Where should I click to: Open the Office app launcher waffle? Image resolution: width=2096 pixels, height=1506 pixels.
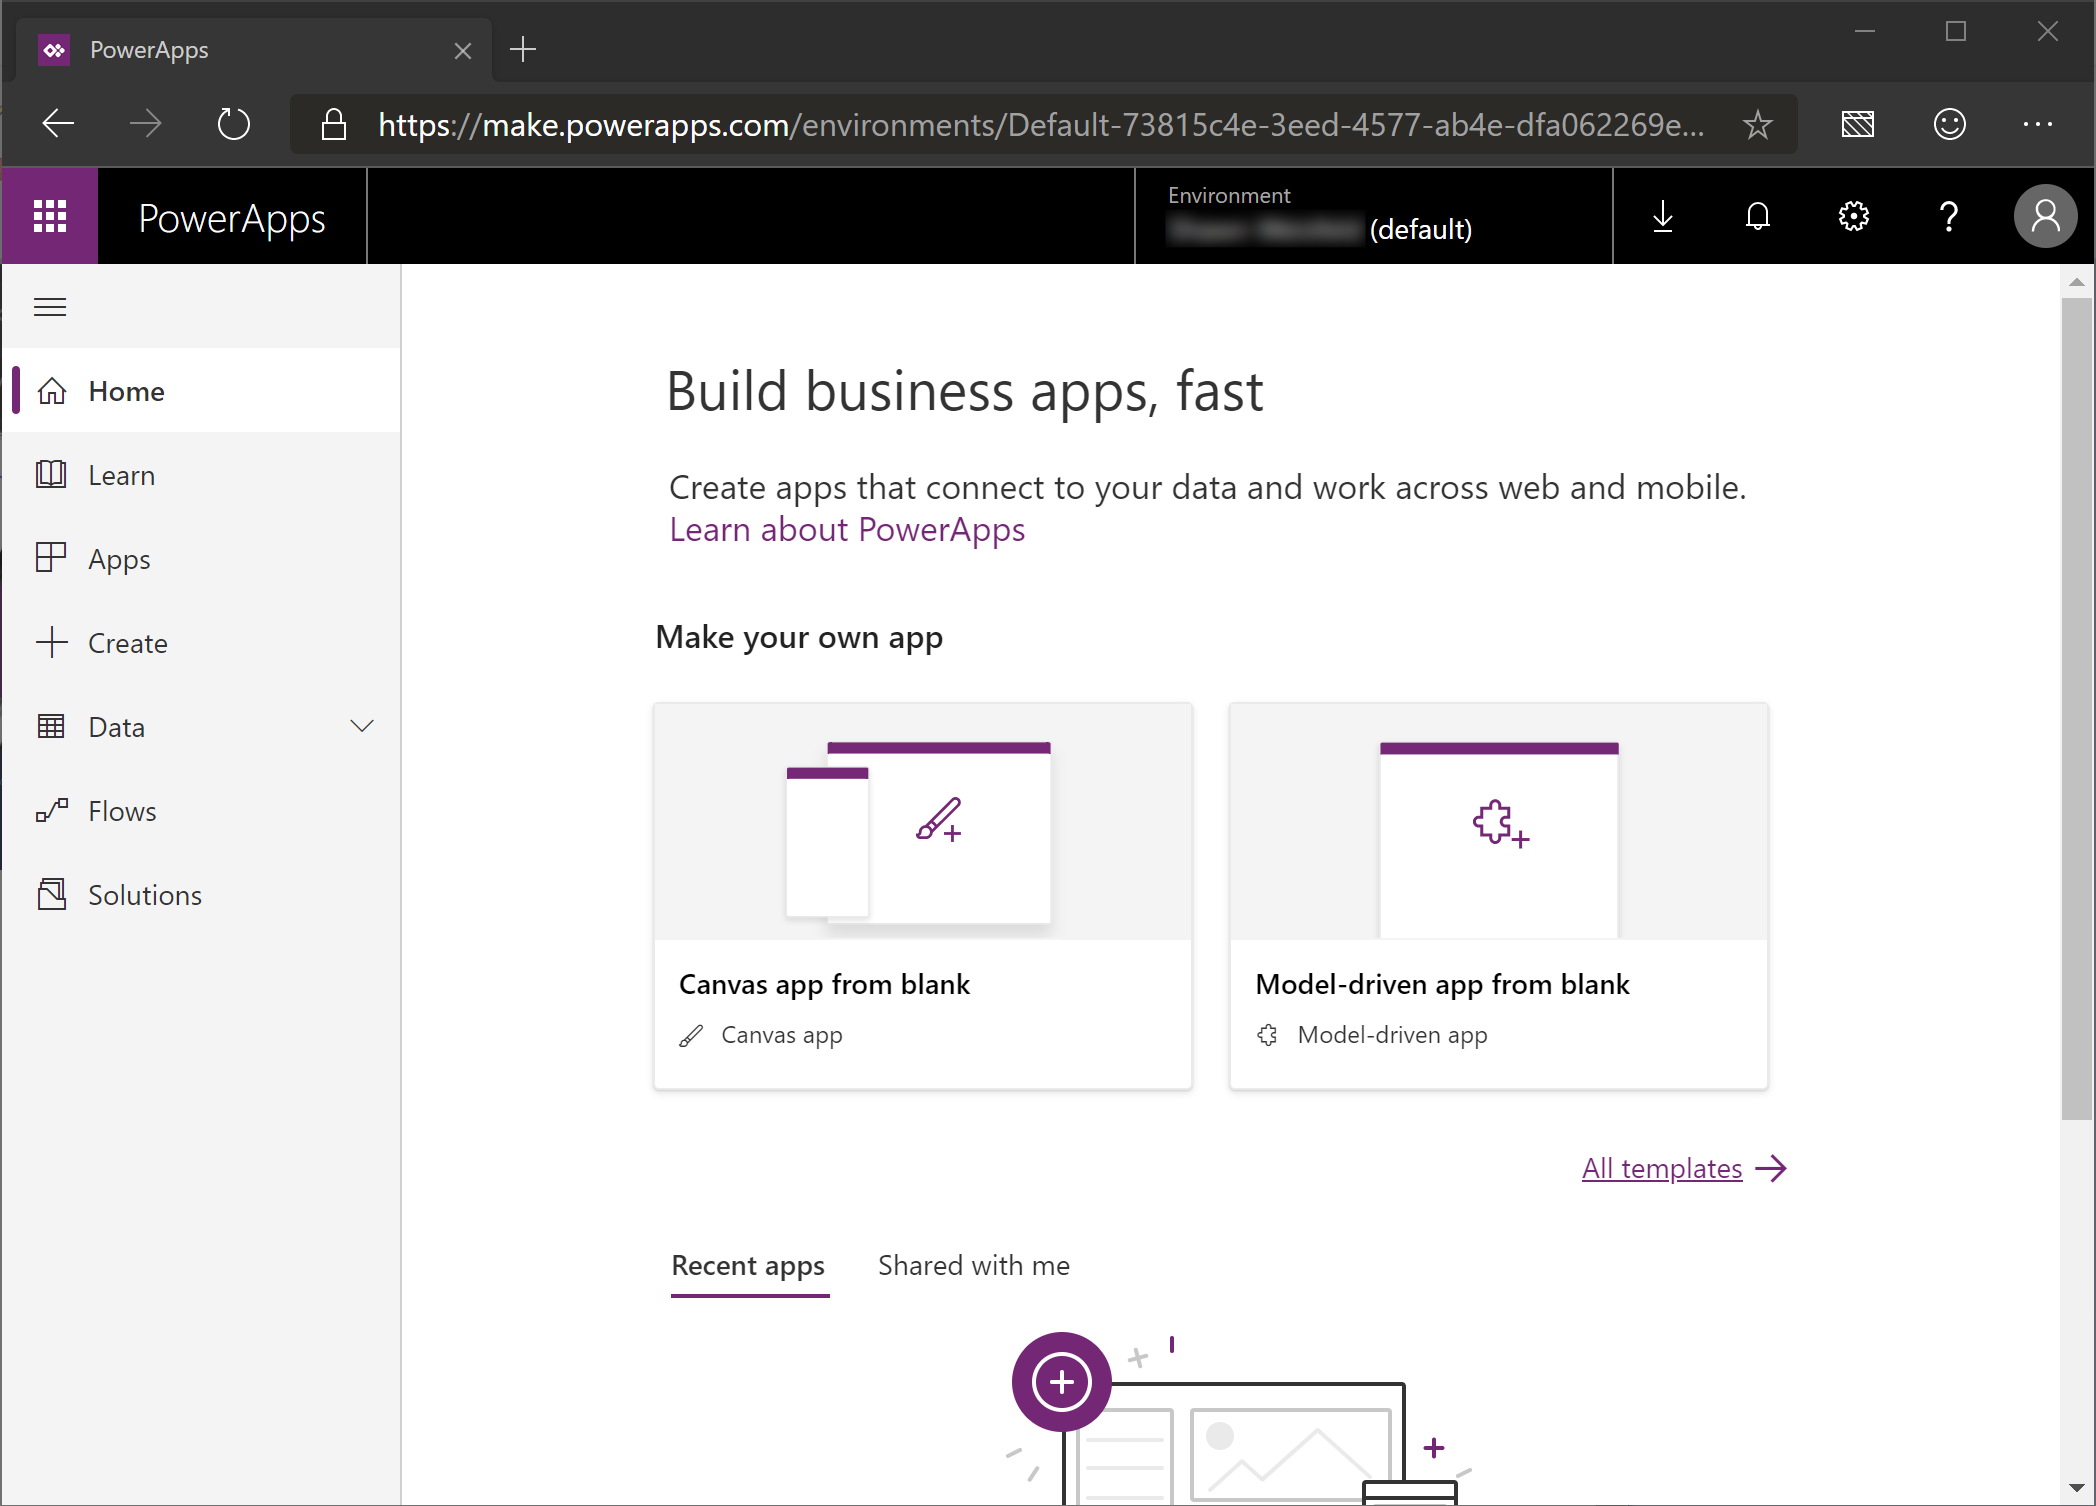tap(49, 216)
